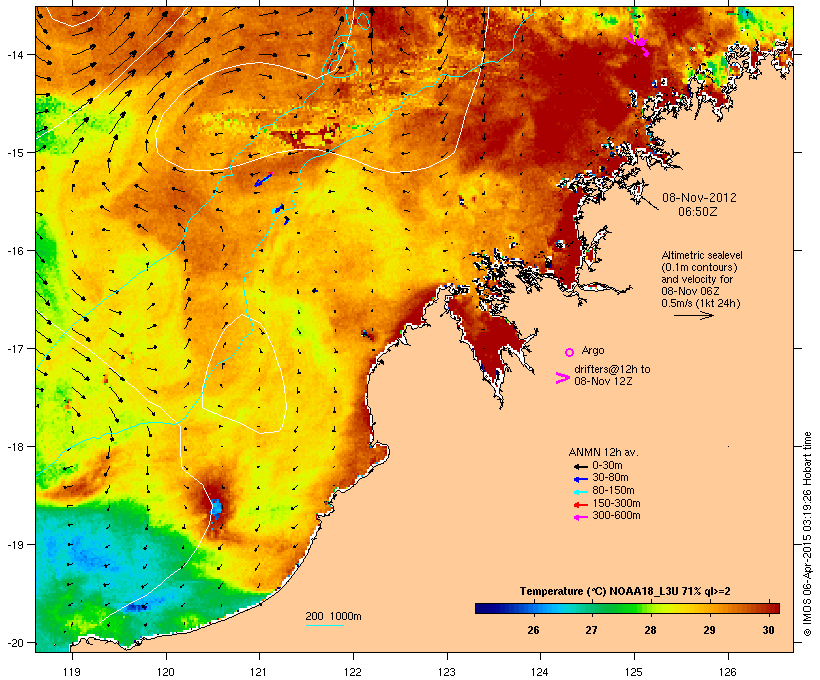Click the 0-30m depth label
The width and height of the screenshot is (820, 680).
pos(607,466)
